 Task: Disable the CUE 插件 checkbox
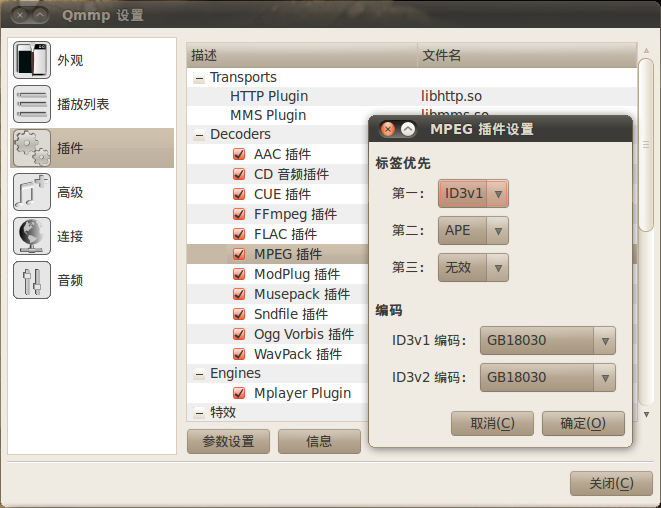click(239, 194)
